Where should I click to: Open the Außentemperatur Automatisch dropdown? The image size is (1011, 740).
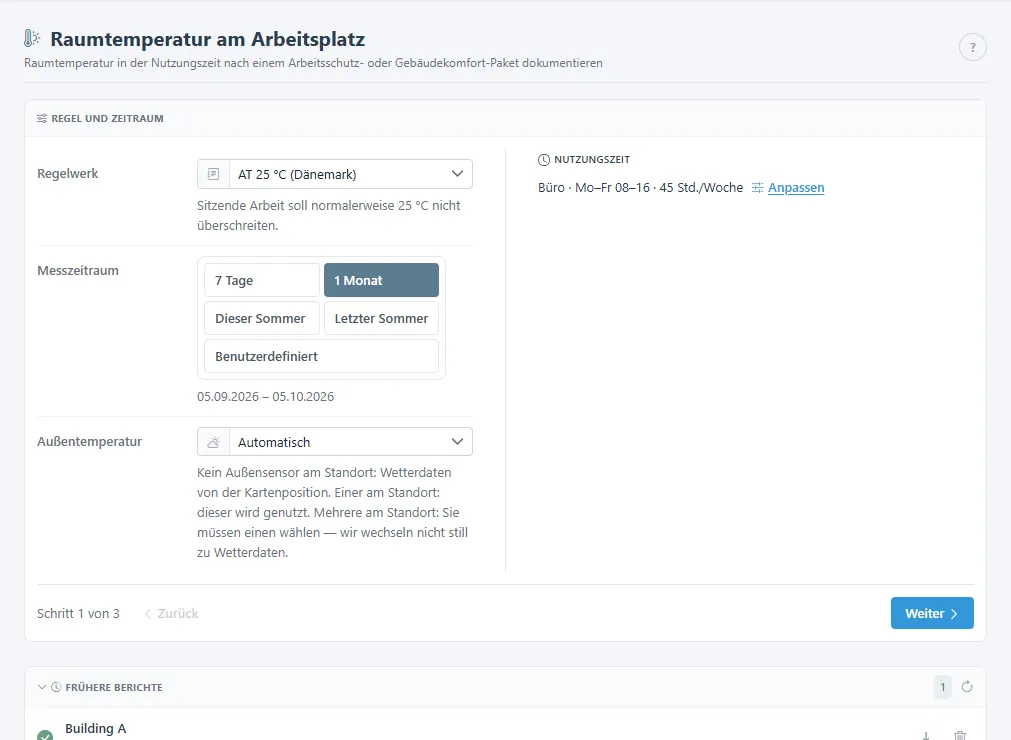(335, 442)
